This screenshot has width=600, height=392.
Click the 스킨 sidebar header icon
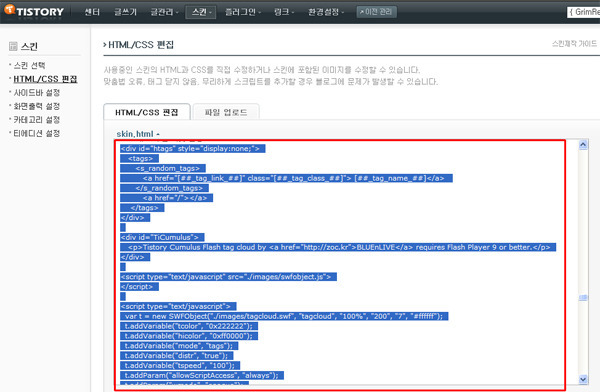tap(13, 46)
